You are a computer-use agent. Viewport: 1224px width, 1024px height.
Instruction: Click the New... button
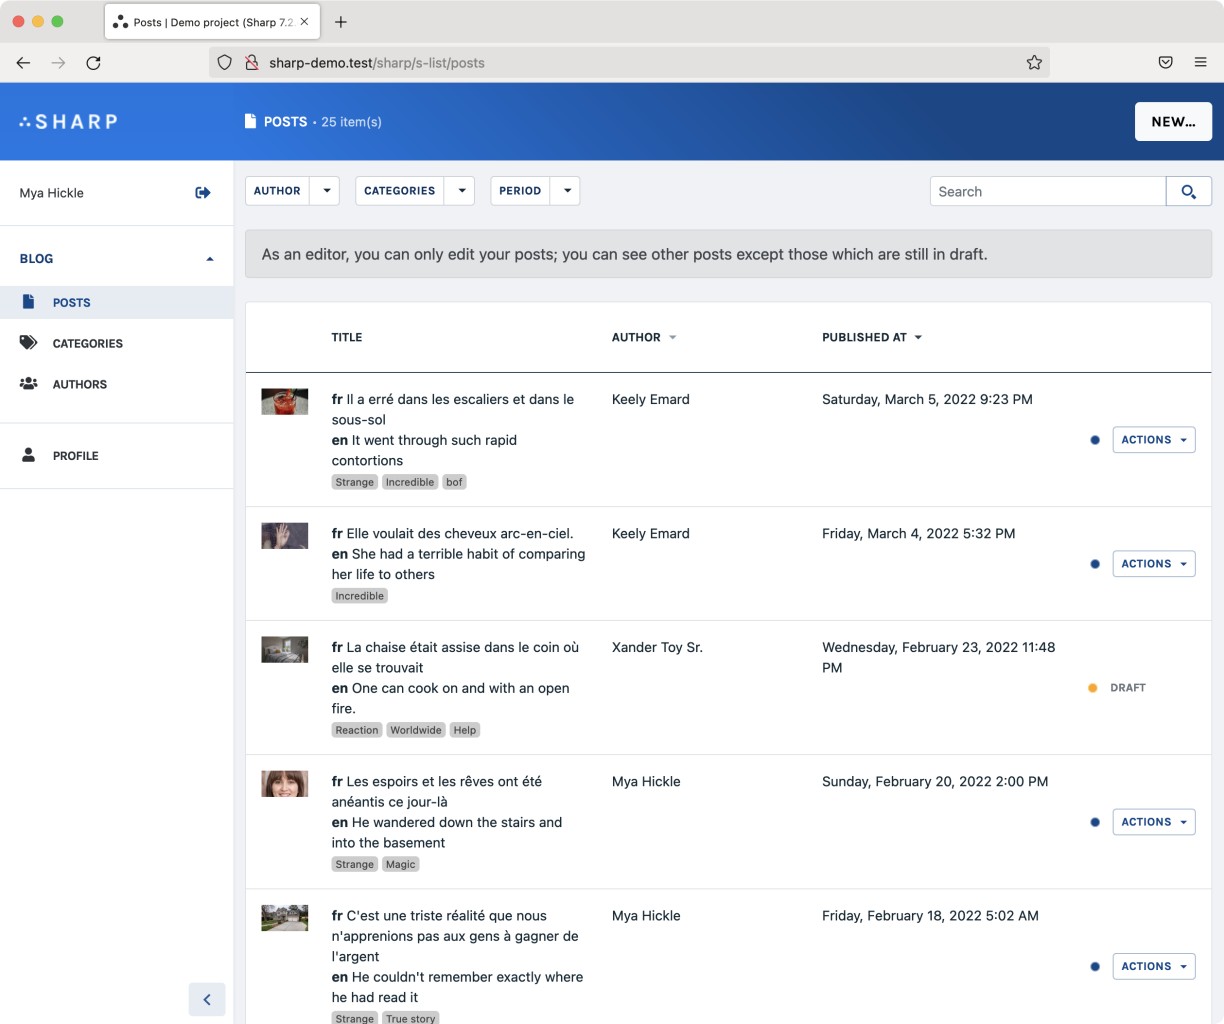click(1172, 122)
